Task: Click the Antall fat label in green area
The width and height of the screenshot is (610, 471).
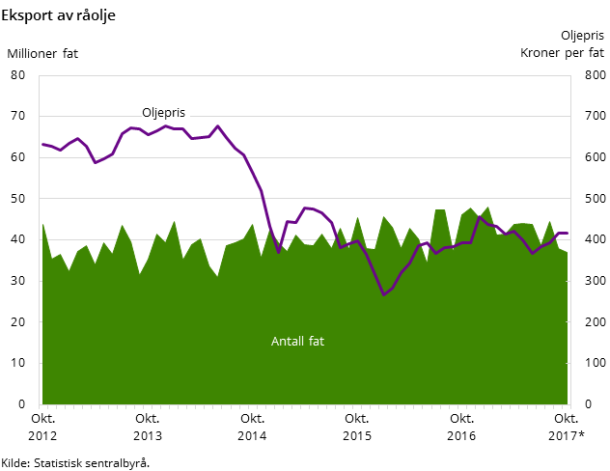Action: click(297, 342)
